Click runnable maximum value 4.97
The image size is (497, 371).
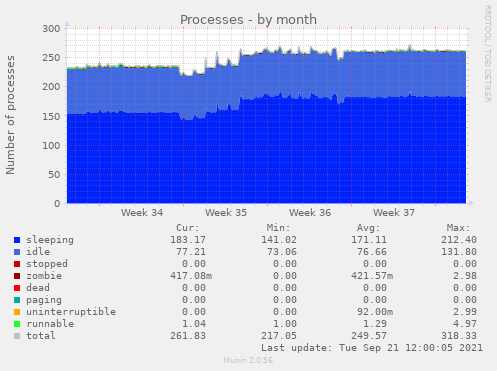coord(465,324)
